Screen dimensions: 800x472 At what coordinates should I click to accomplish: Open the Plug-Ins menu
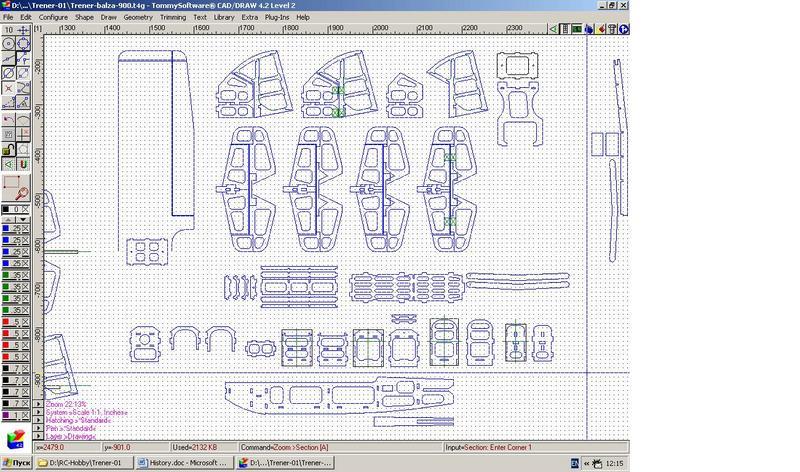click(279, 17)
